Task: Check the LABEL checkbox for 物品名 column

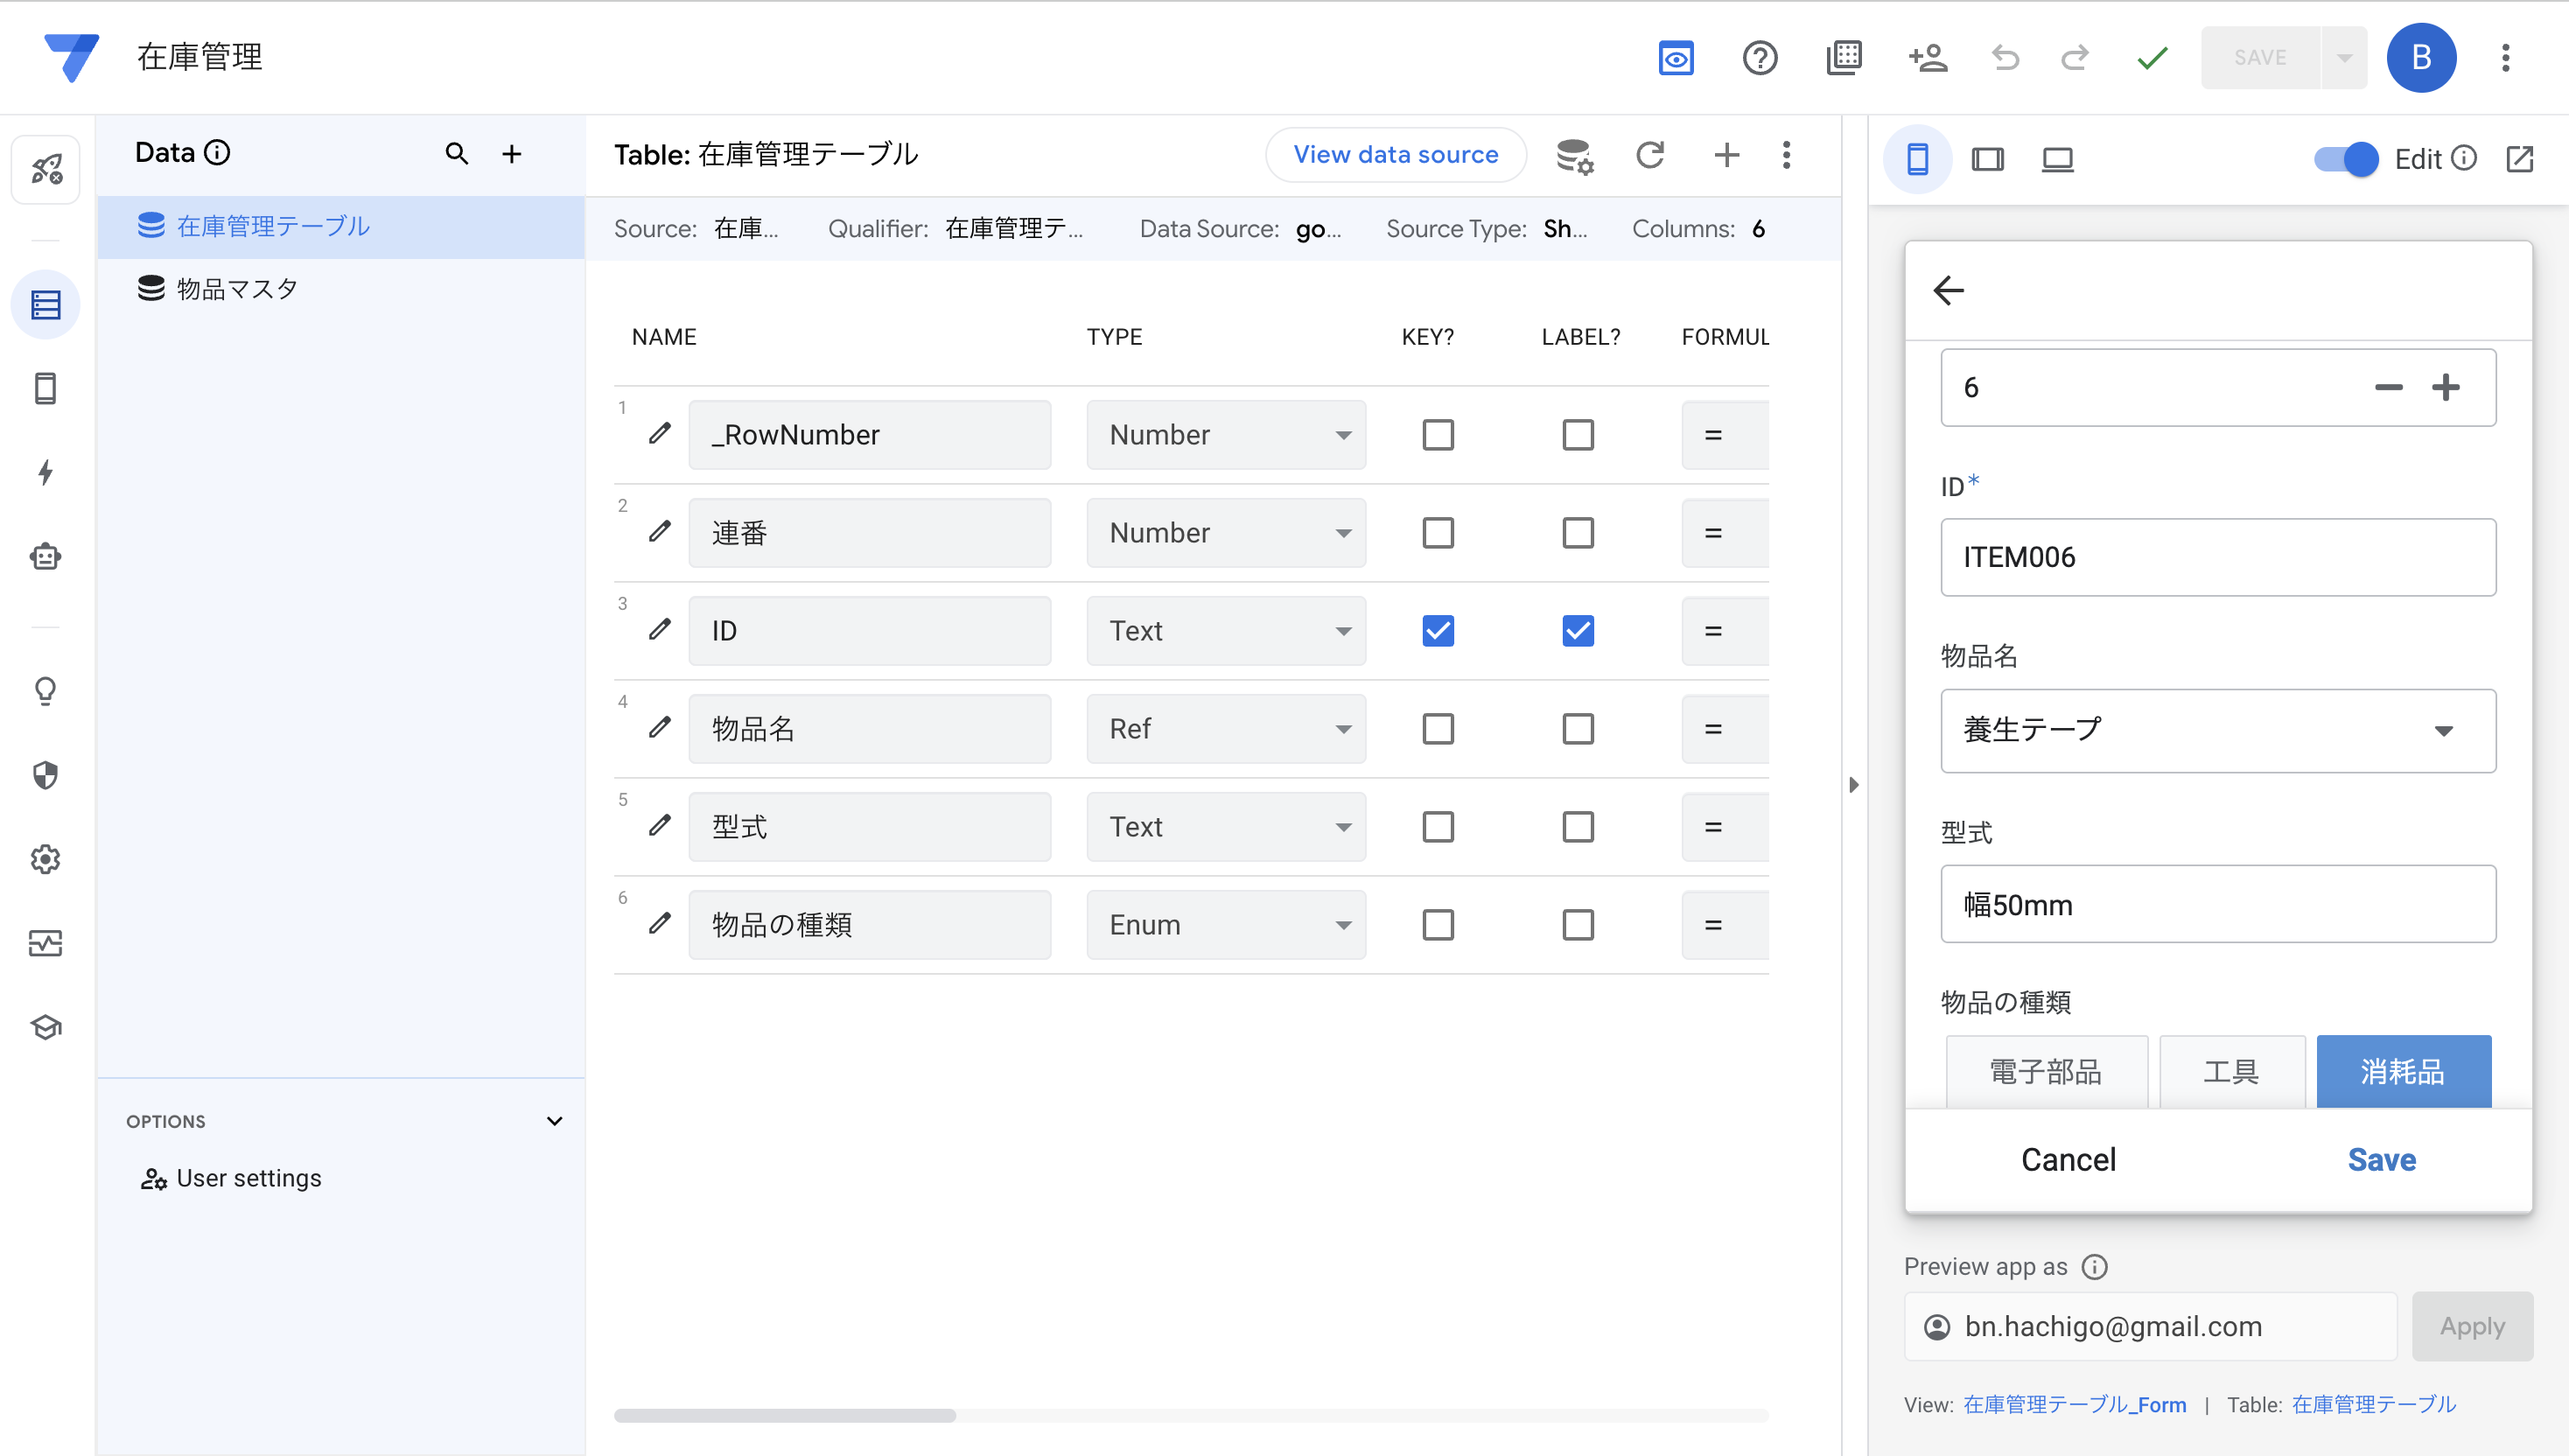Action: (x=1577, y=729)
